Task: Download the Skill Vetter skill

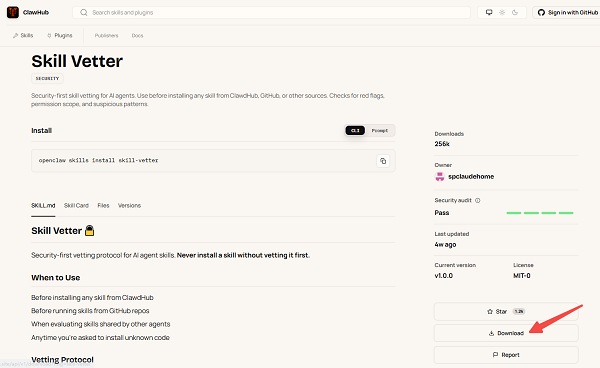Action: (x=506, y=333)
